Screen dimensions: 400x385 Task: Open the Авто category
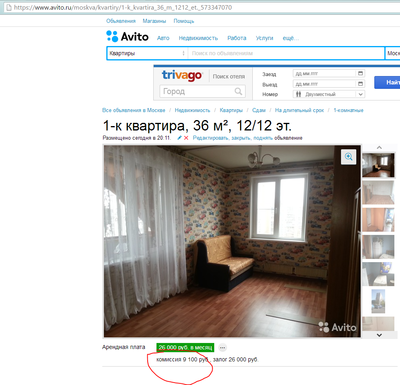coord(163,38)
